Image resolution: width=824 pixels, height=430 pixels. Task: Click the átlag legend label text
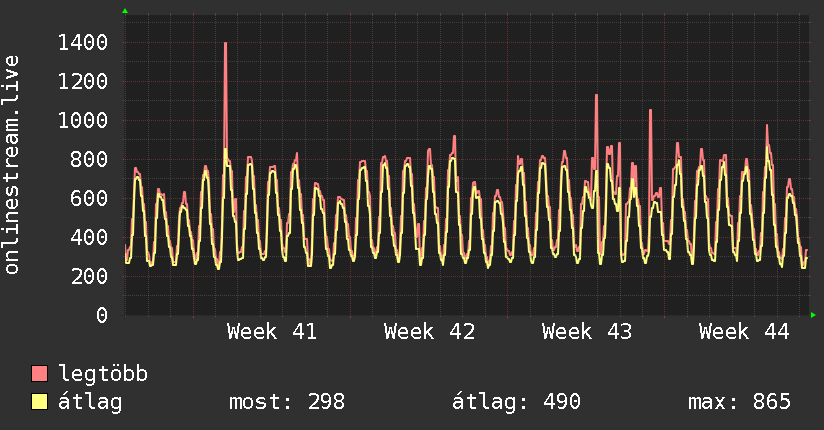point(90,402)
